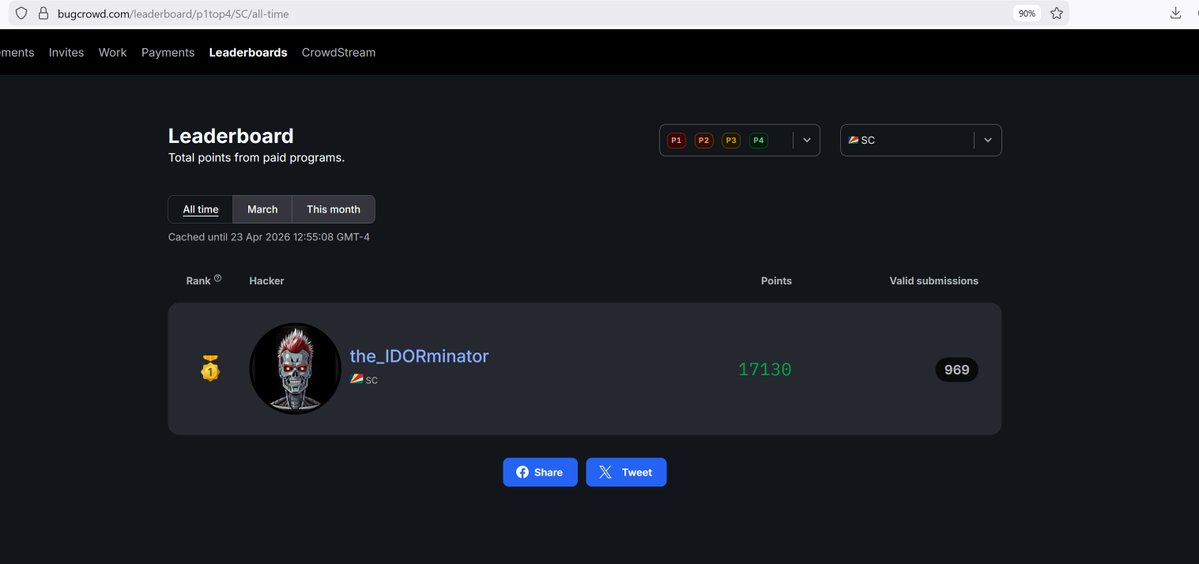
Task: Open the Work nav item
Action: (112, 53)
